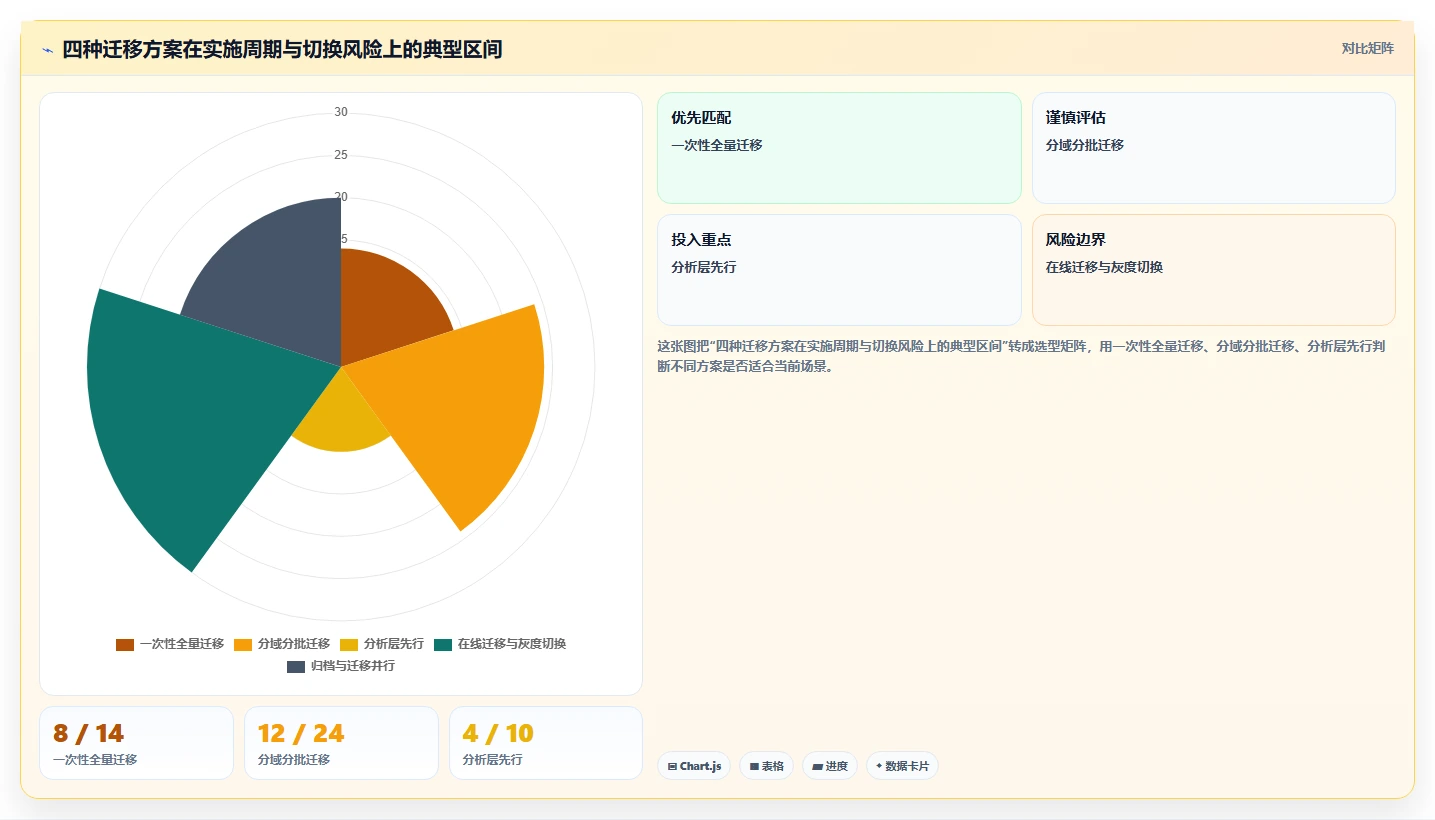Click 一次性全量迁移 text in 优先匹配 card
This screenshot has width=1435, height=820.
click(717, 145)
